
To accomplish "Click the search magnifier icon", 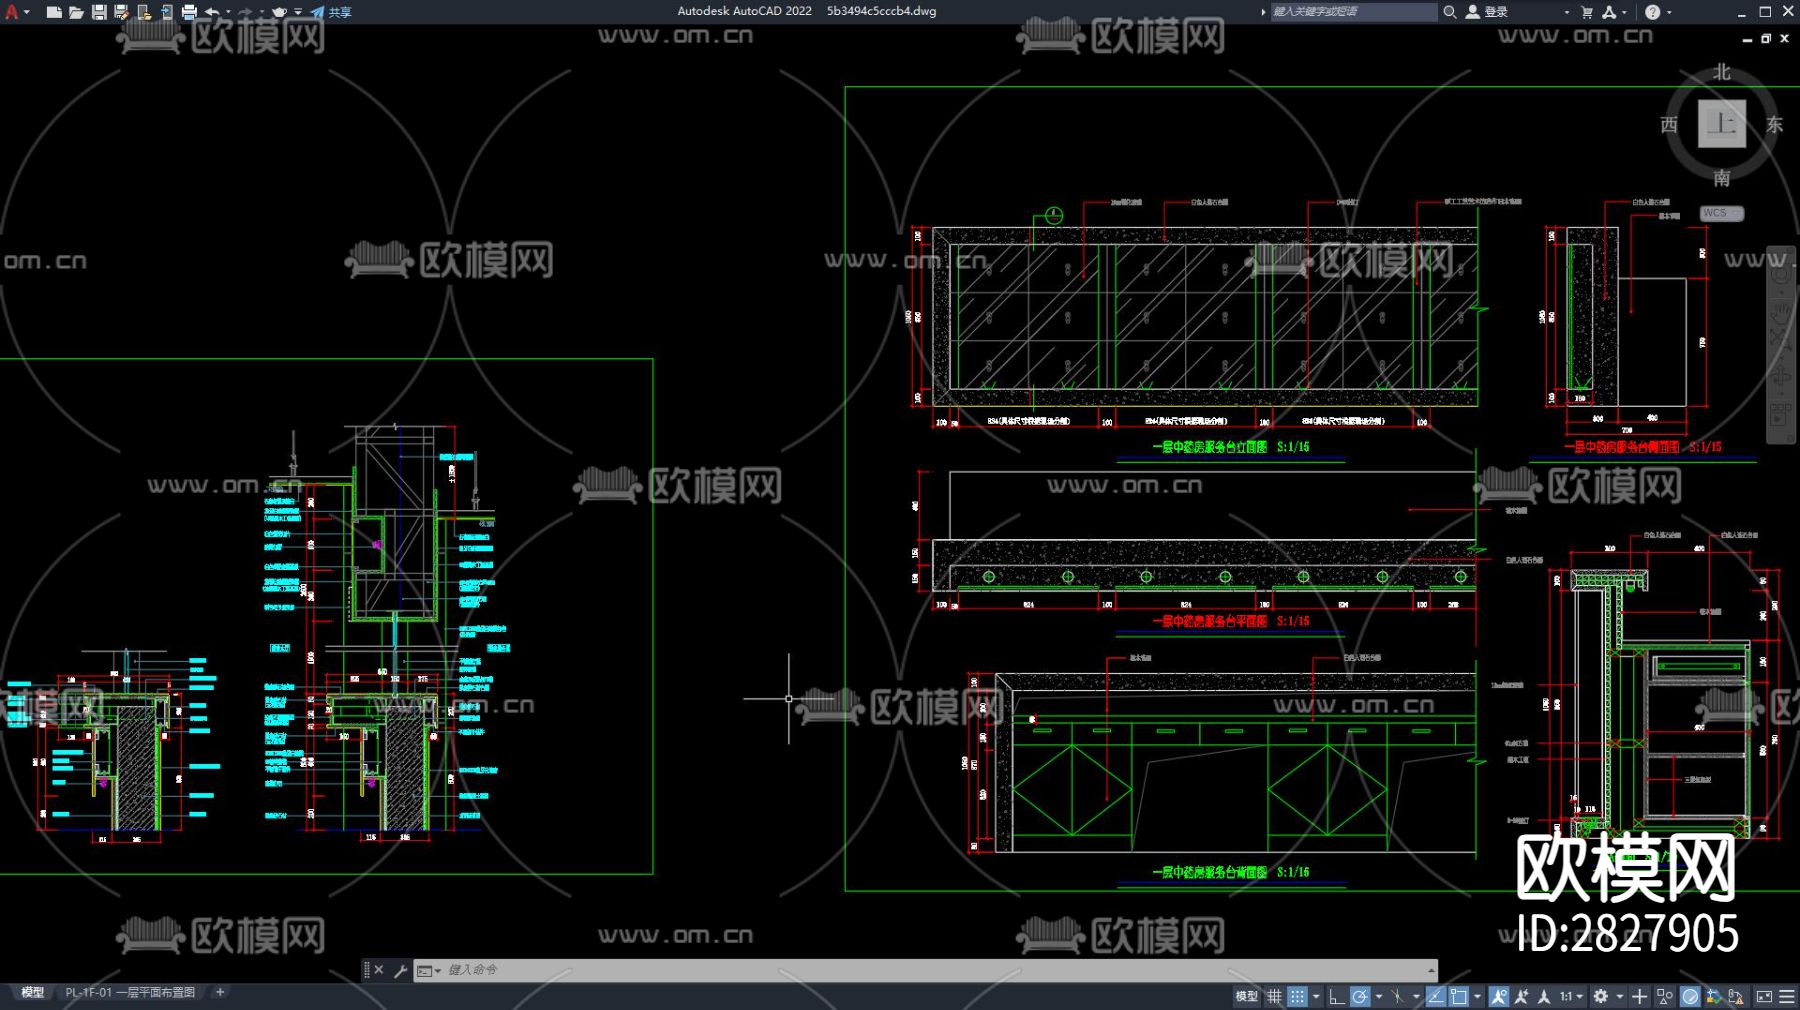I will (1450, 12).
